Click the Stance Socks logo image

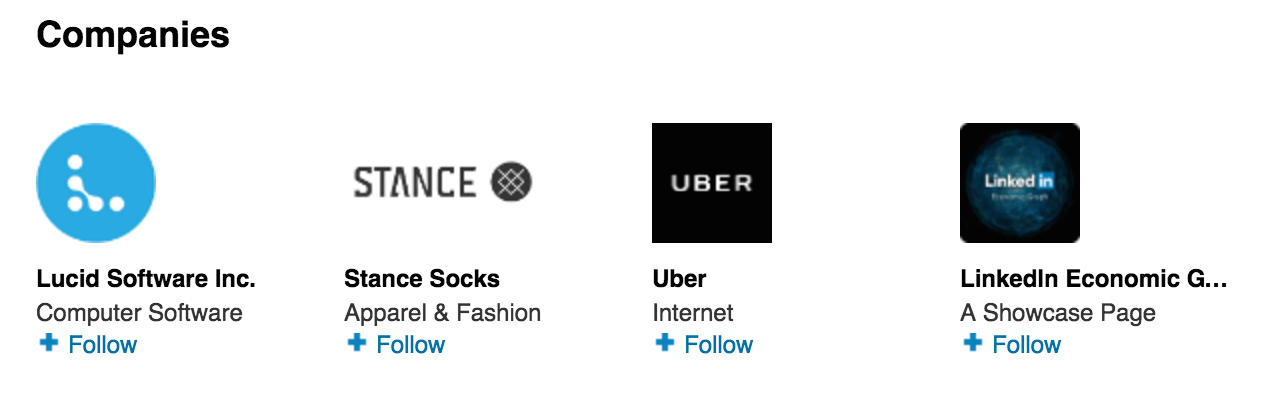[x=443, y=182]
